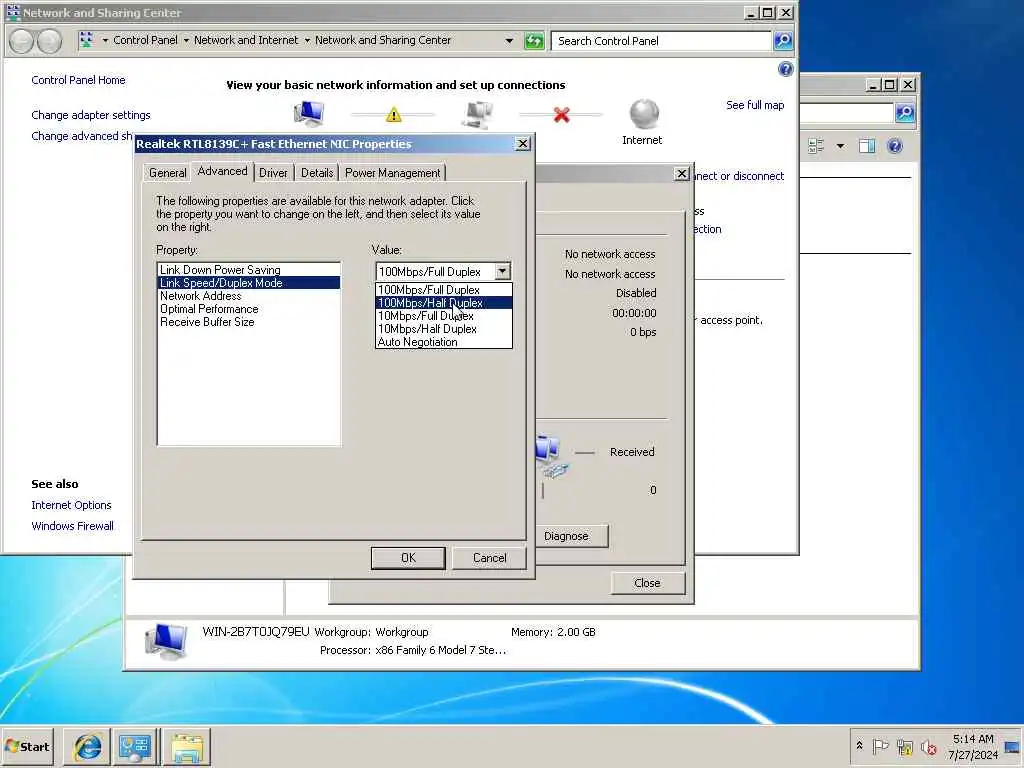This screenshot has width=1024, height=768.
Task: Click the network device icon in map
Action: 478,114
